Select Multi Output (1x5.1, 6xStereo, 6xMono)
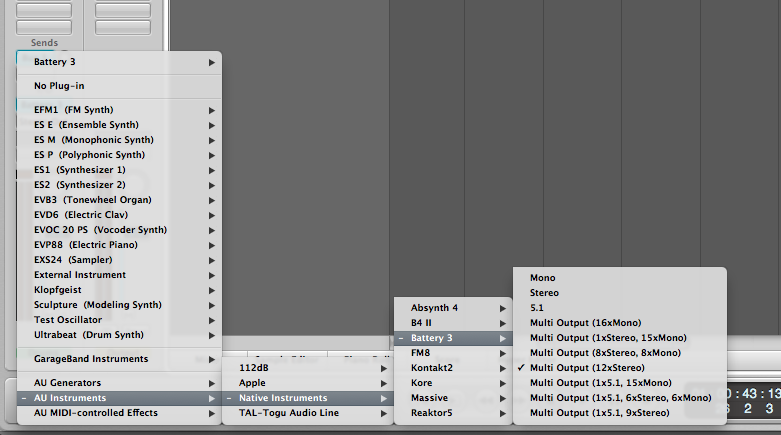781x435 pixels. coord(620,398)
